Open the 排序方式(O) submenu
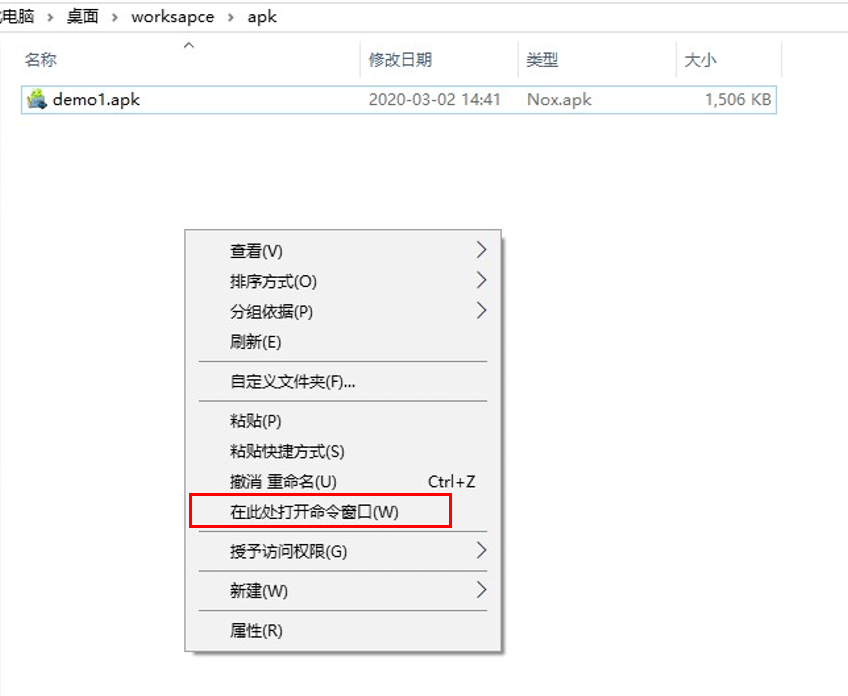The height and width of the screenshot is (696, 848). [343, 281]
